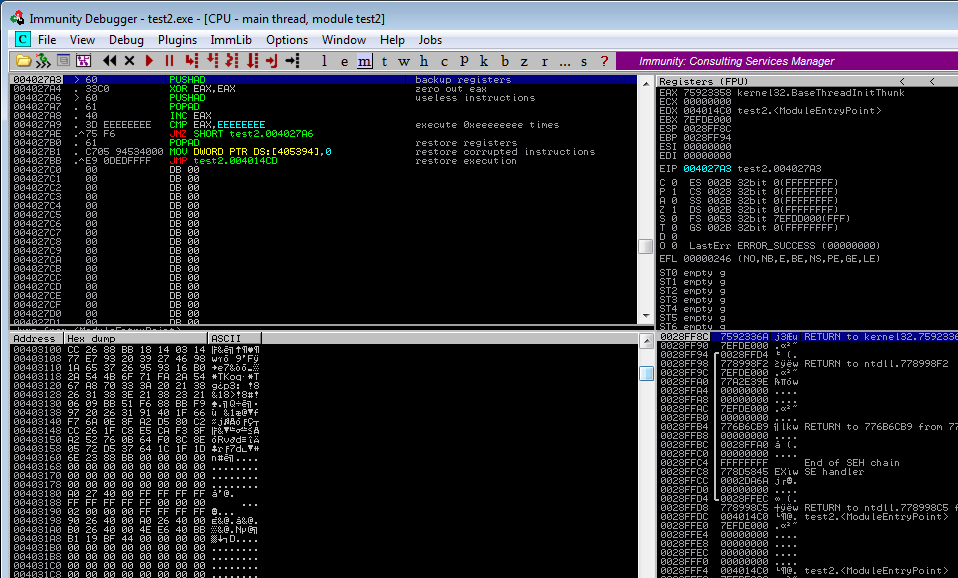Open the memory map with the 'm' button

click(364, 61)
